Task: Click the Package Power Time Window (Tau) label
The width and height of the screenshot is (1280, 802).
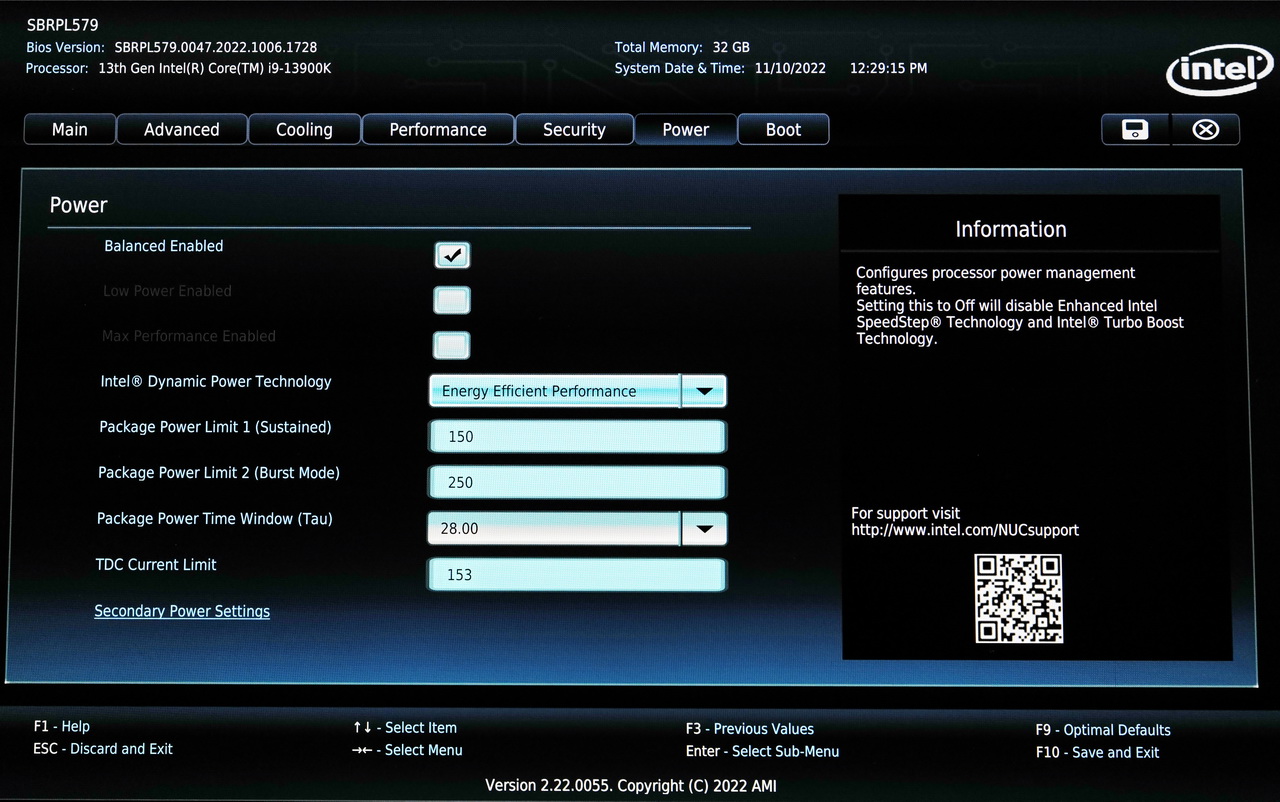Action: pyautogui.click(x=215, y=519)
